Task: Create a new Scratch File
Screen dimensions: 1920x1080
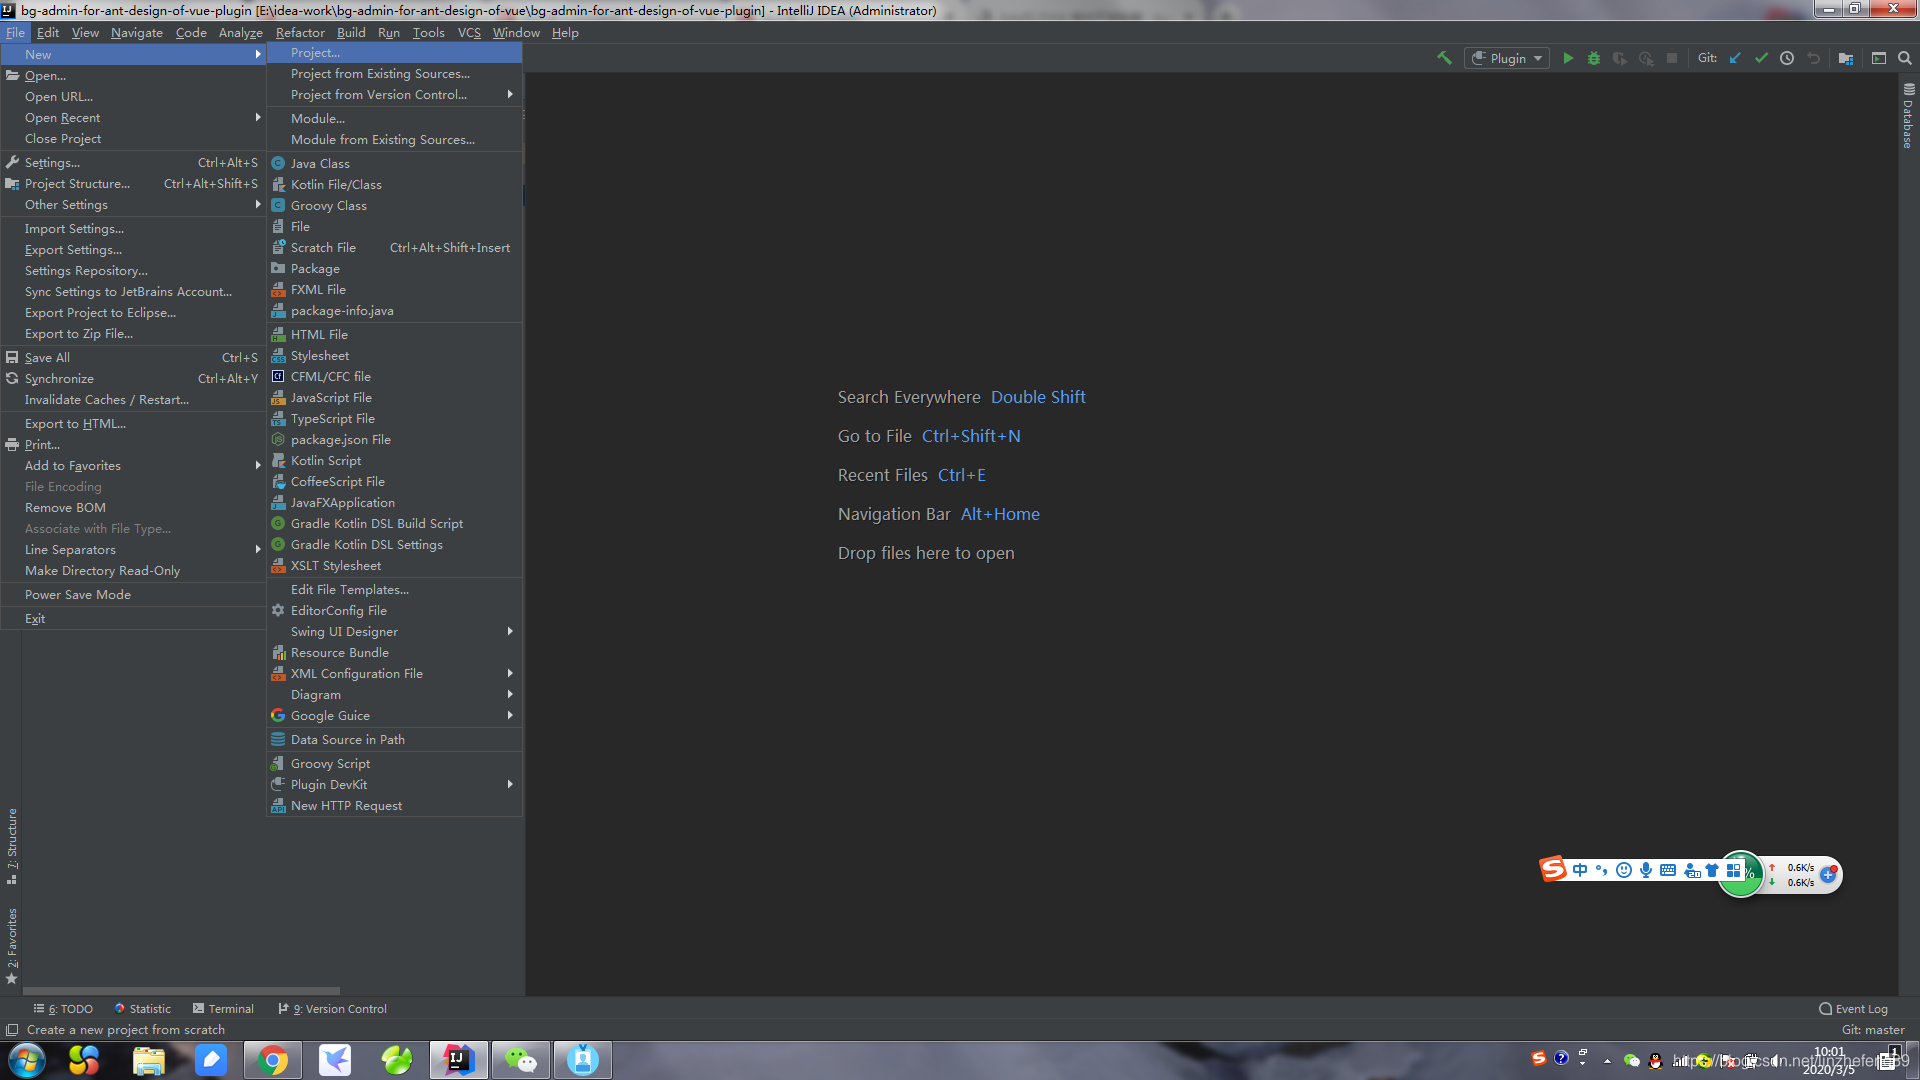Action: tap(395, 248)
